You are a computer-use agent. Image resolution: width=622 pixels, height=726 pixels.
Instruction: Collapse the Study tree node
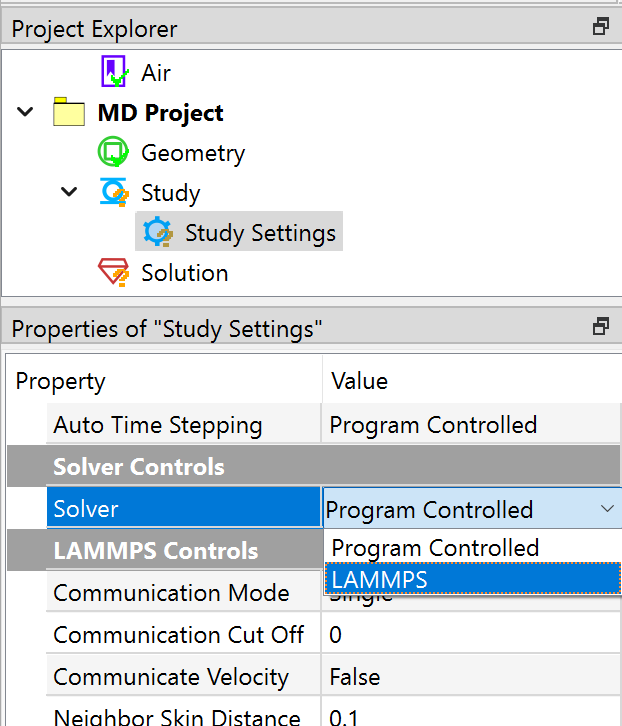tap(69, 193)
